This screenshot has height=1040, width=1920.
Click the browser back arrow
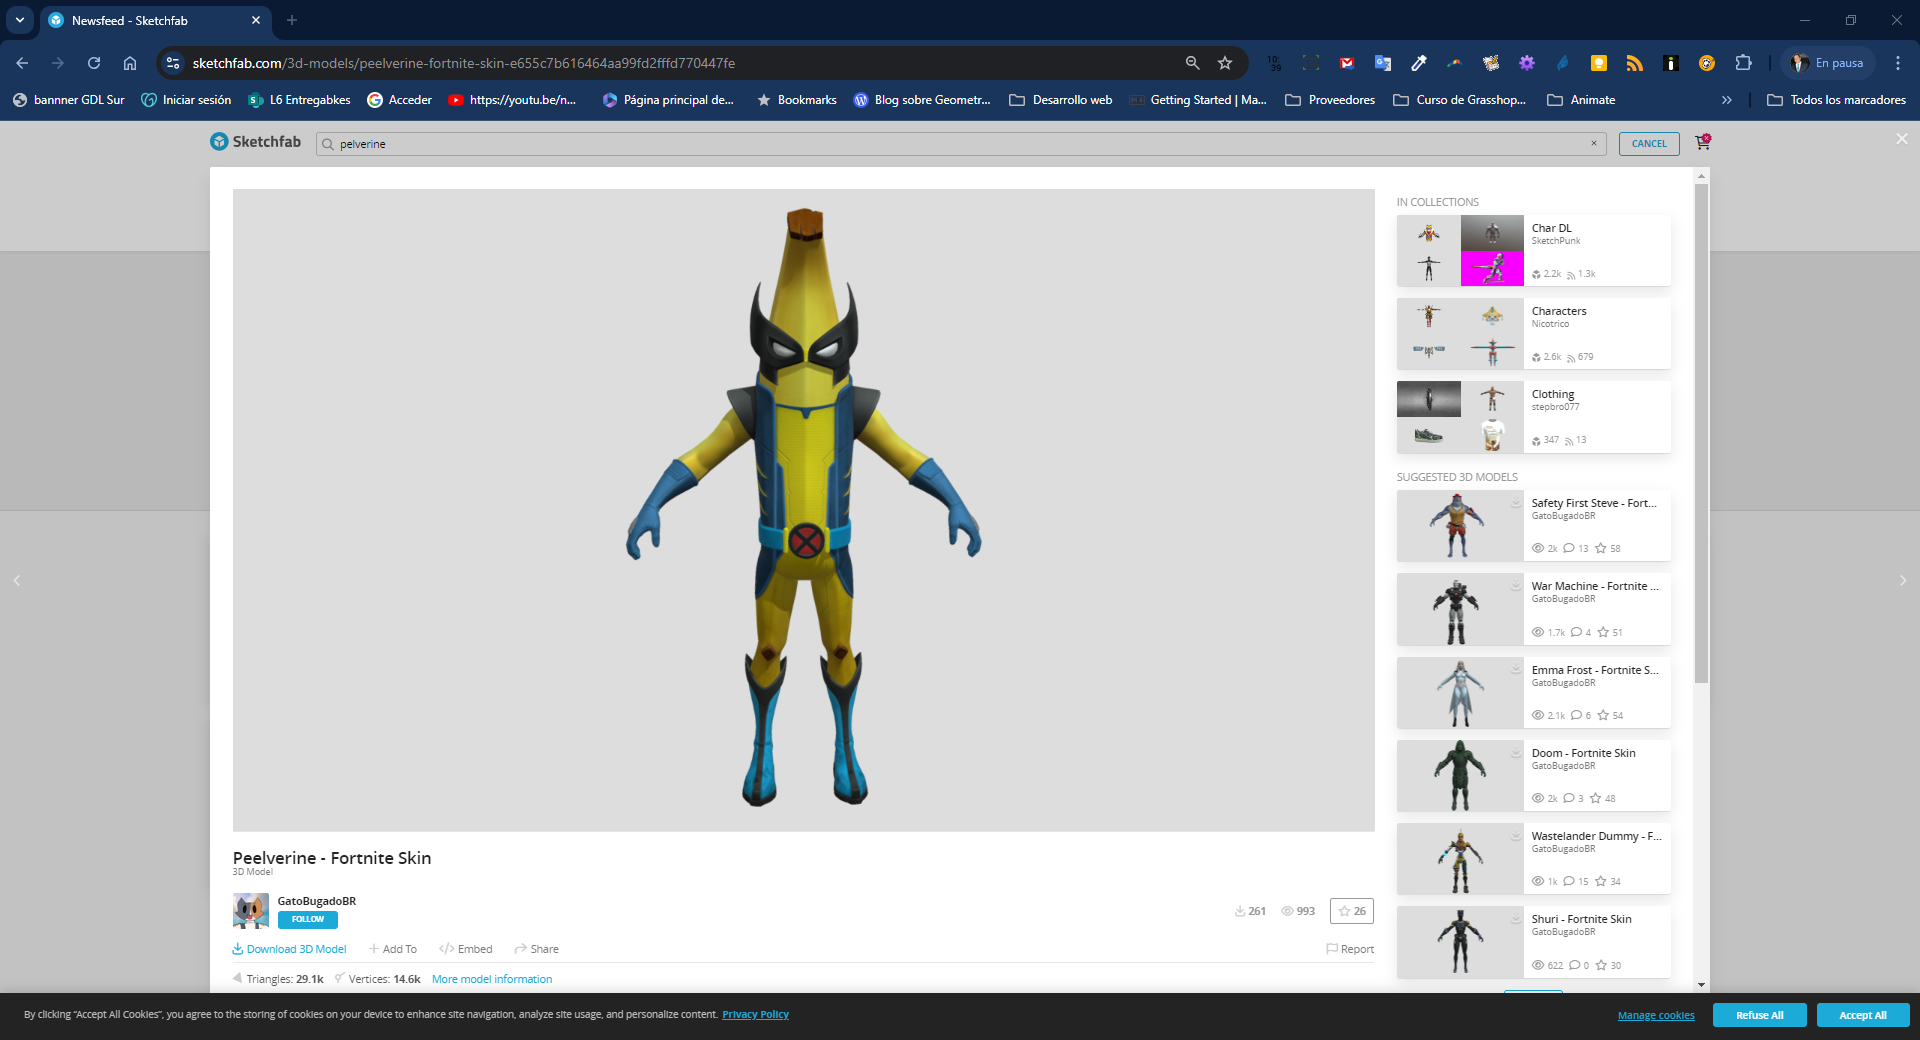(22, 63)
